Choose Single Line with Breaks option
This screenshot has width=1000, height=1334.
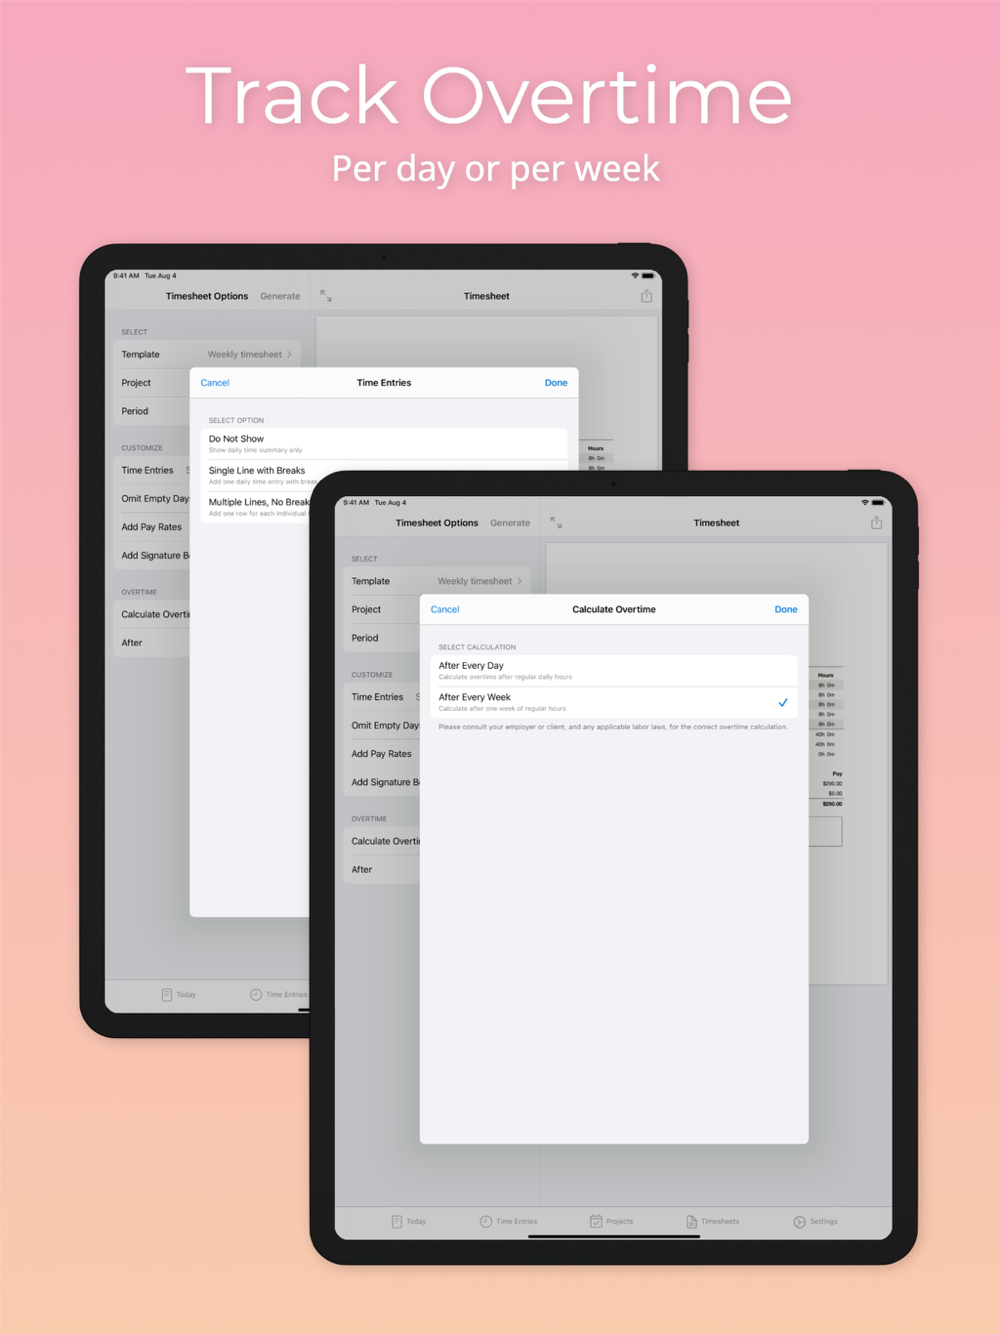384,475
